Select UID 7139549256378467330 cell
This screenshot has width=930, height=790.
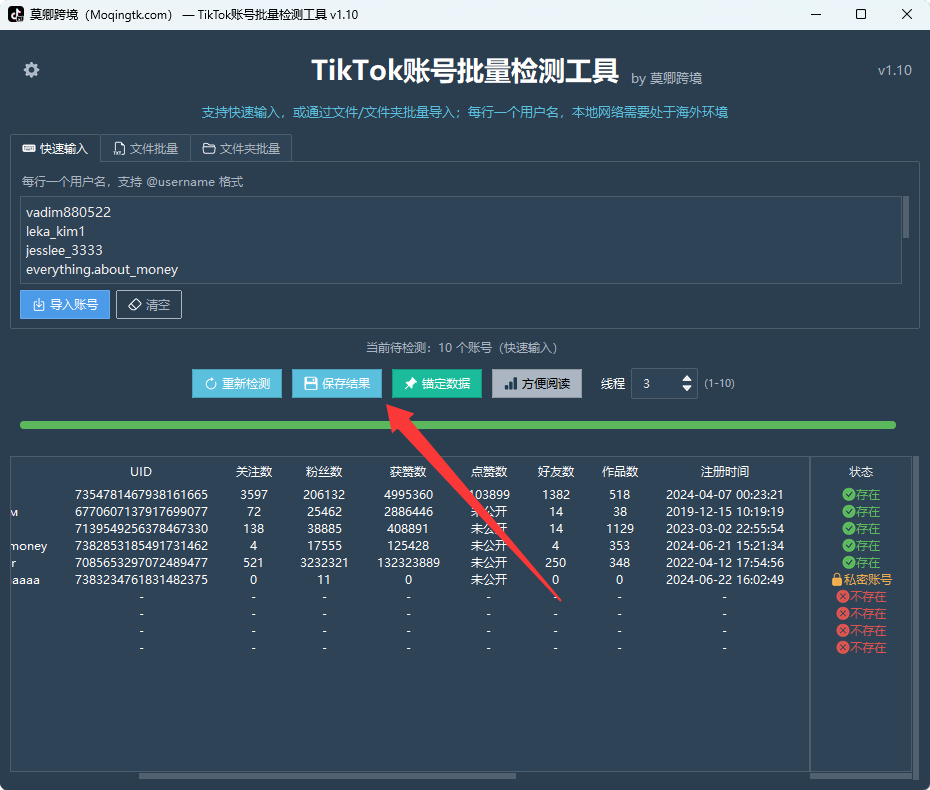click(141, 528)
